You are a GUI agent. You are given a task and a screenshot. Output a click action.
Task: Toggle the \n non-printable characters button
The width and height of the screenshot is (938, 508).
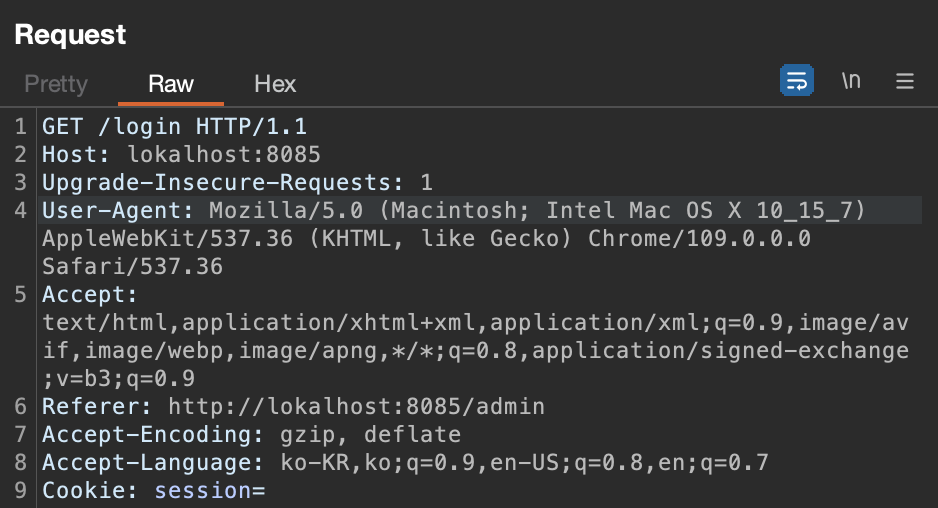tap(851, 80)
